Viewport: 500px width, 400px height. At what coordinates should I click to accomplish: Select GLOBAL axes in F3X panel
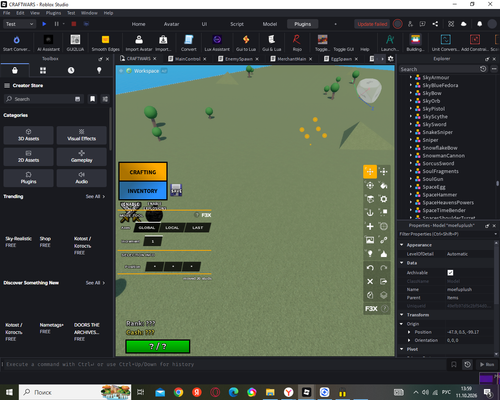pos(147,228)
